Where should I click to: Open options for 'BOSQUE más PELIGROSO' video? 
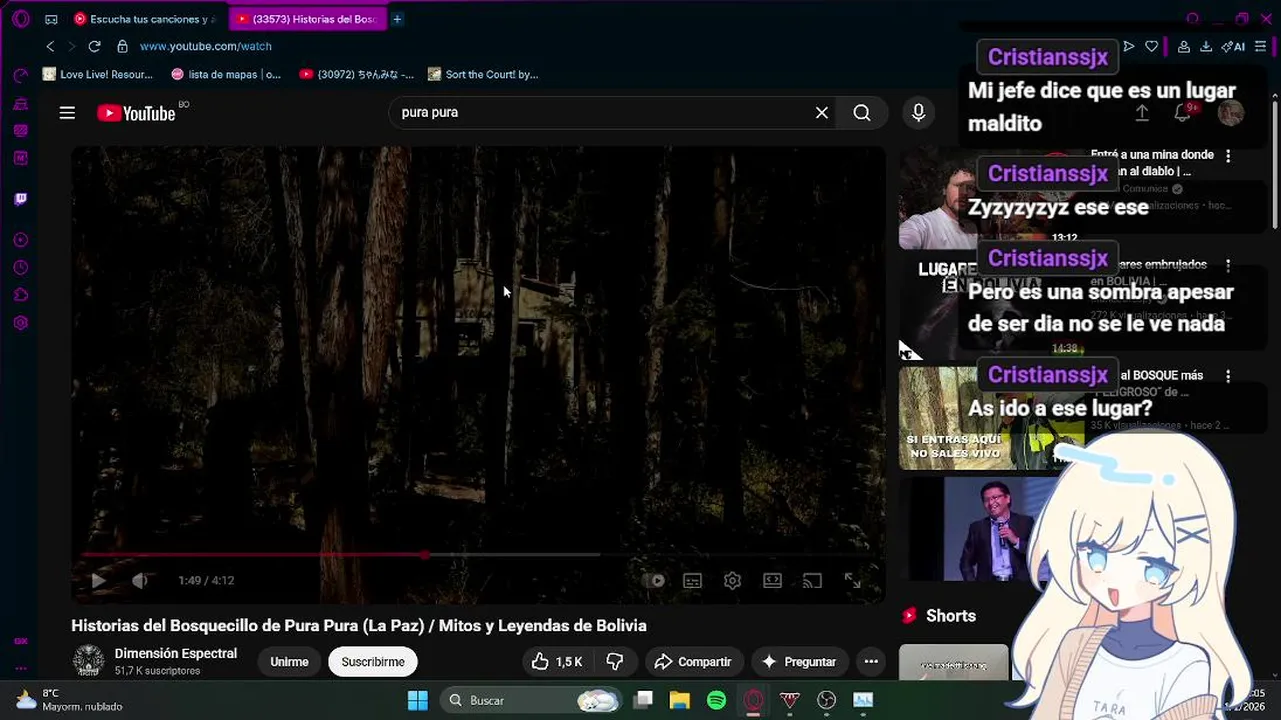pos(1228,376)
